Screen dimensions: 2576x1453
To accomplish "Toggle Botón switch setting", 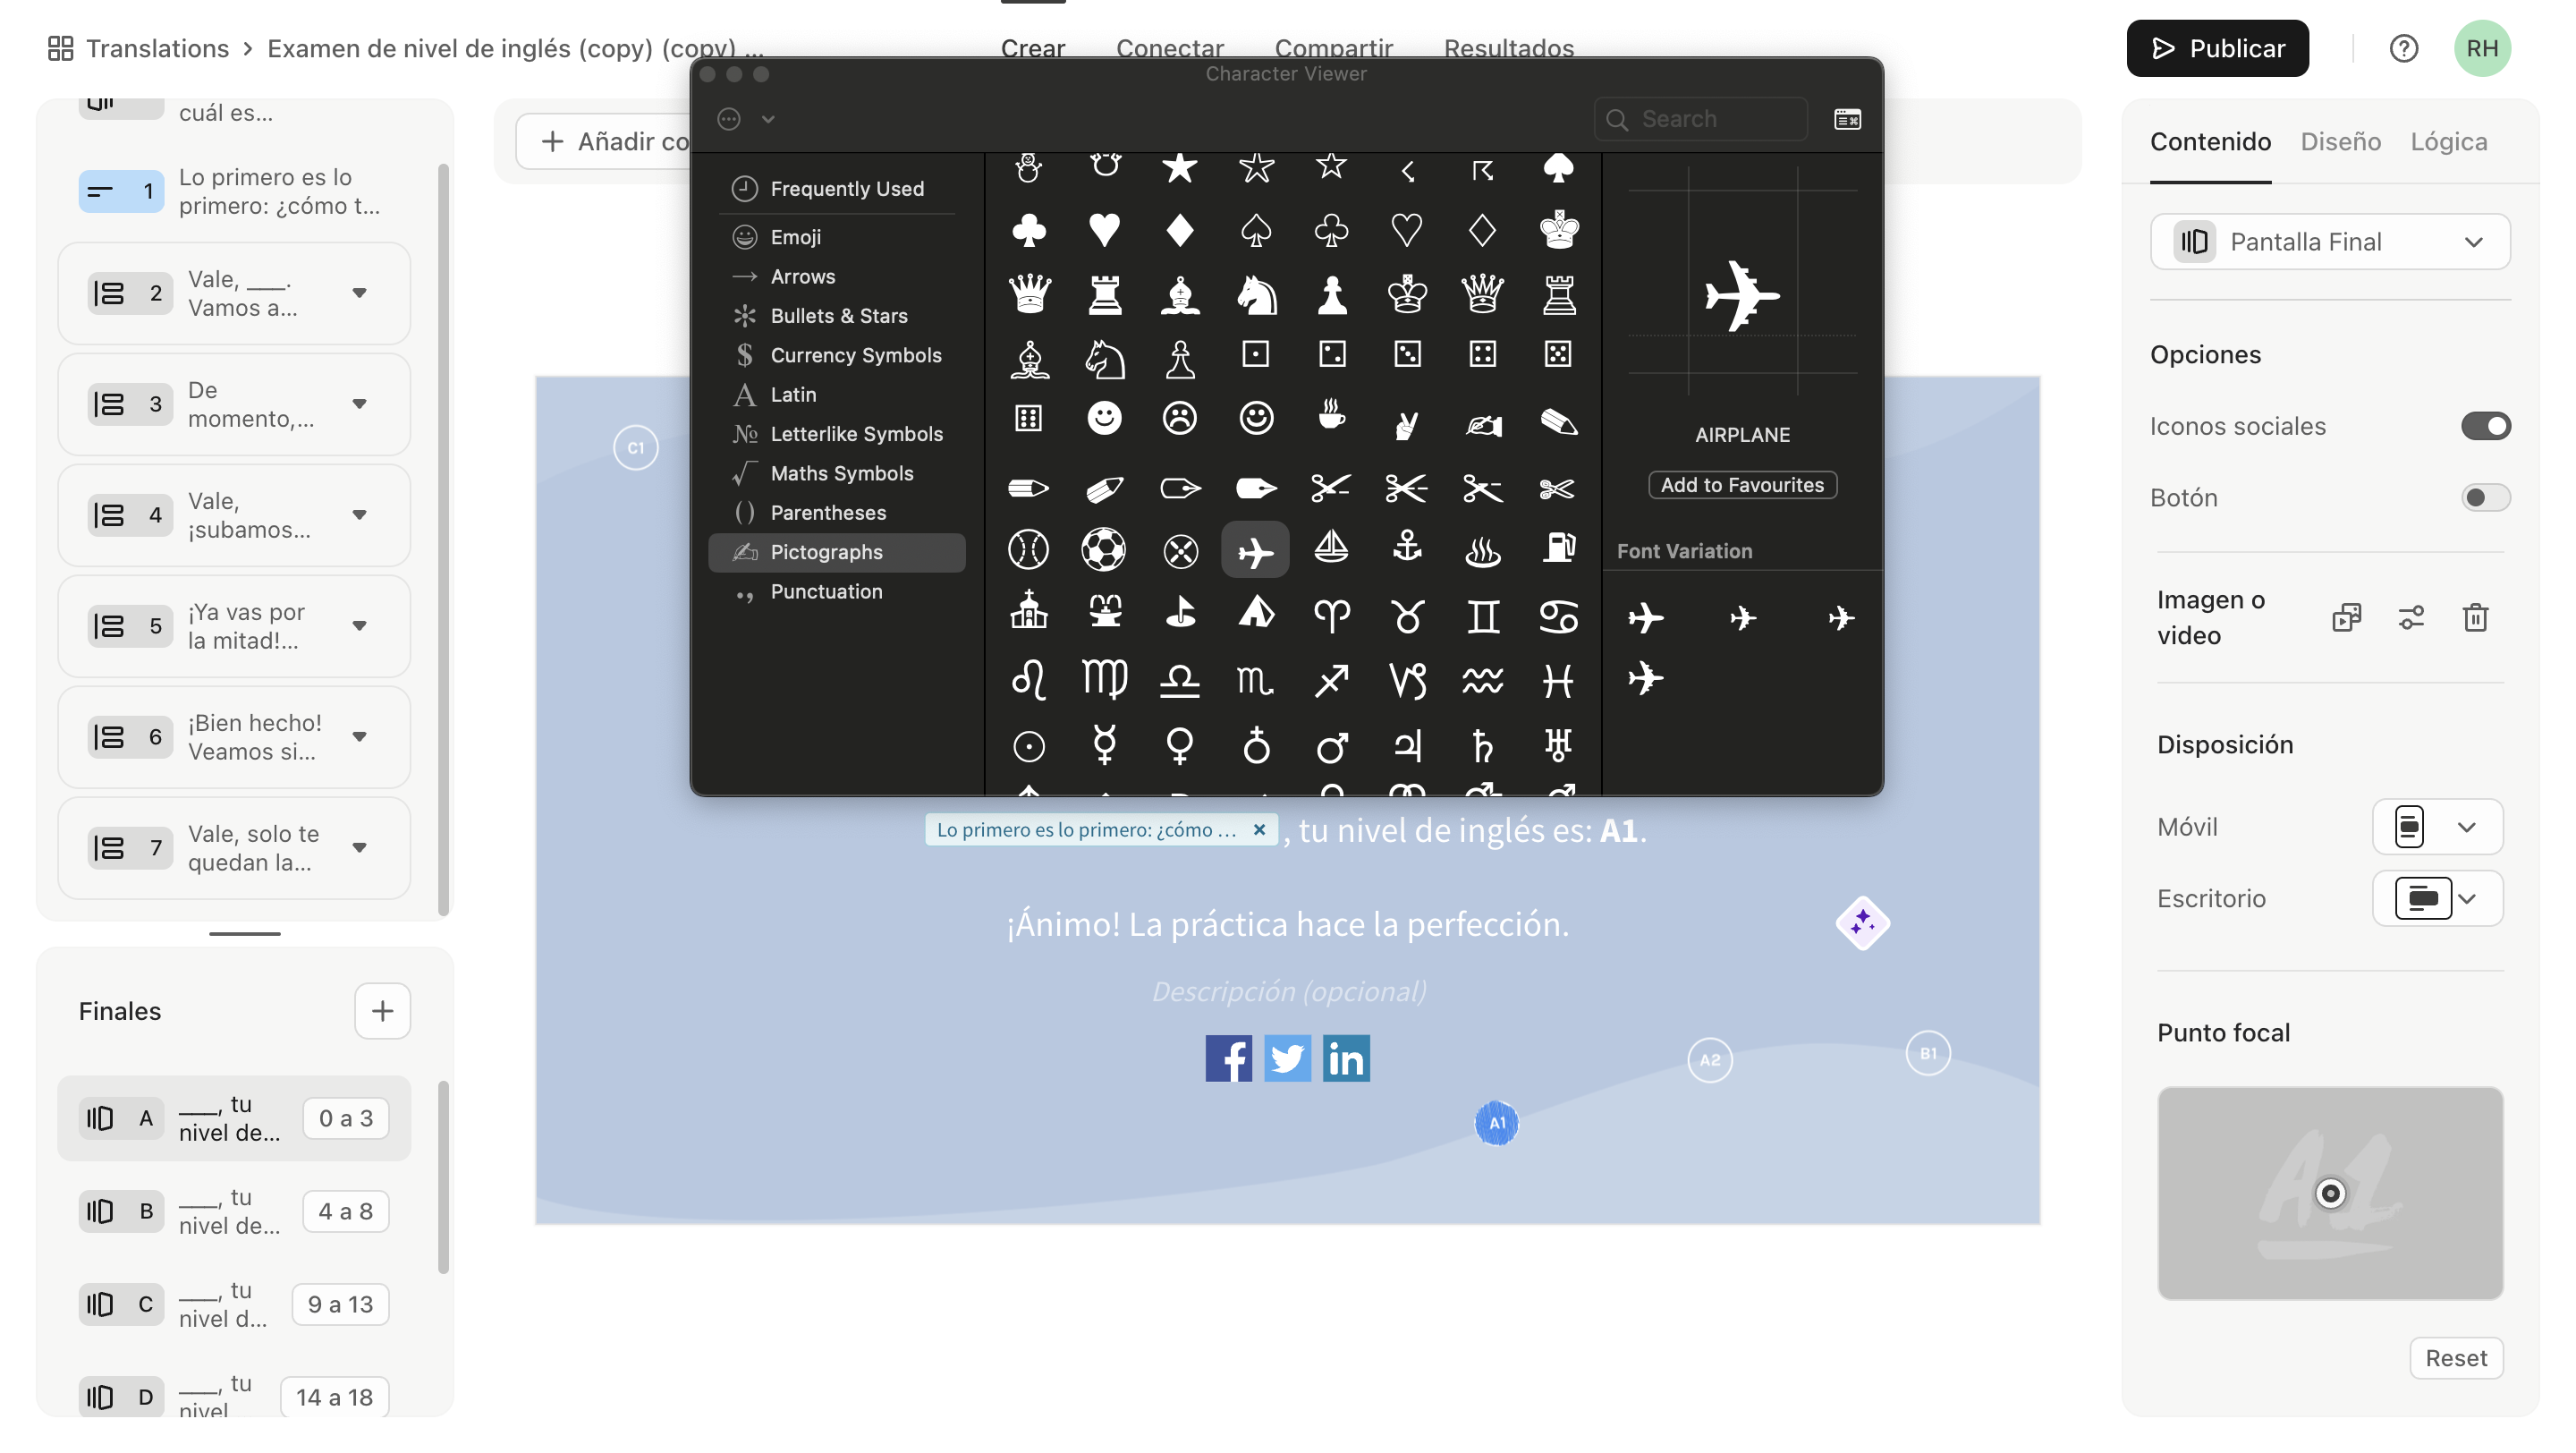I will [x=2486, y=497].
